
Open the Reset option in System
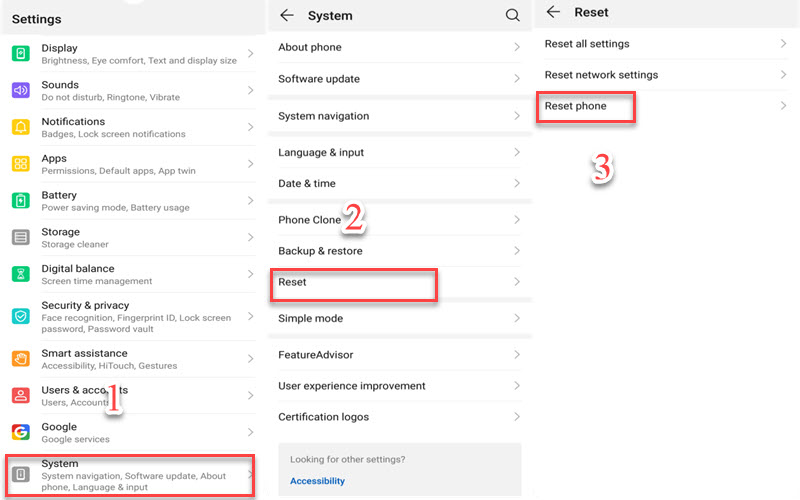(x=354, y=283)
